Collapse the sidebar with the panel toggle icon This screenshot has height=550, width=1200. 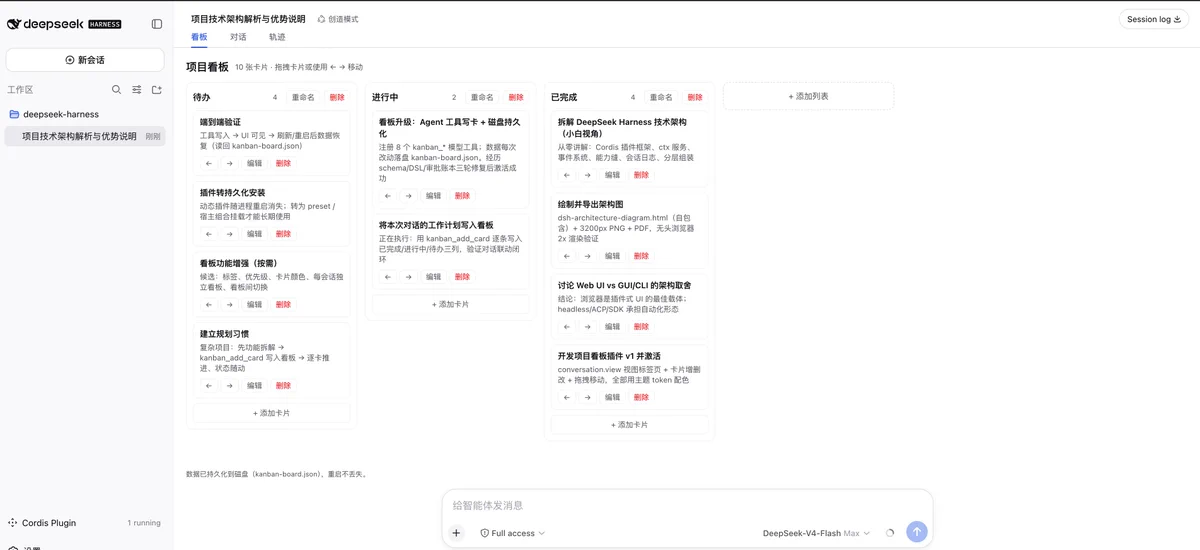point(157,24)
